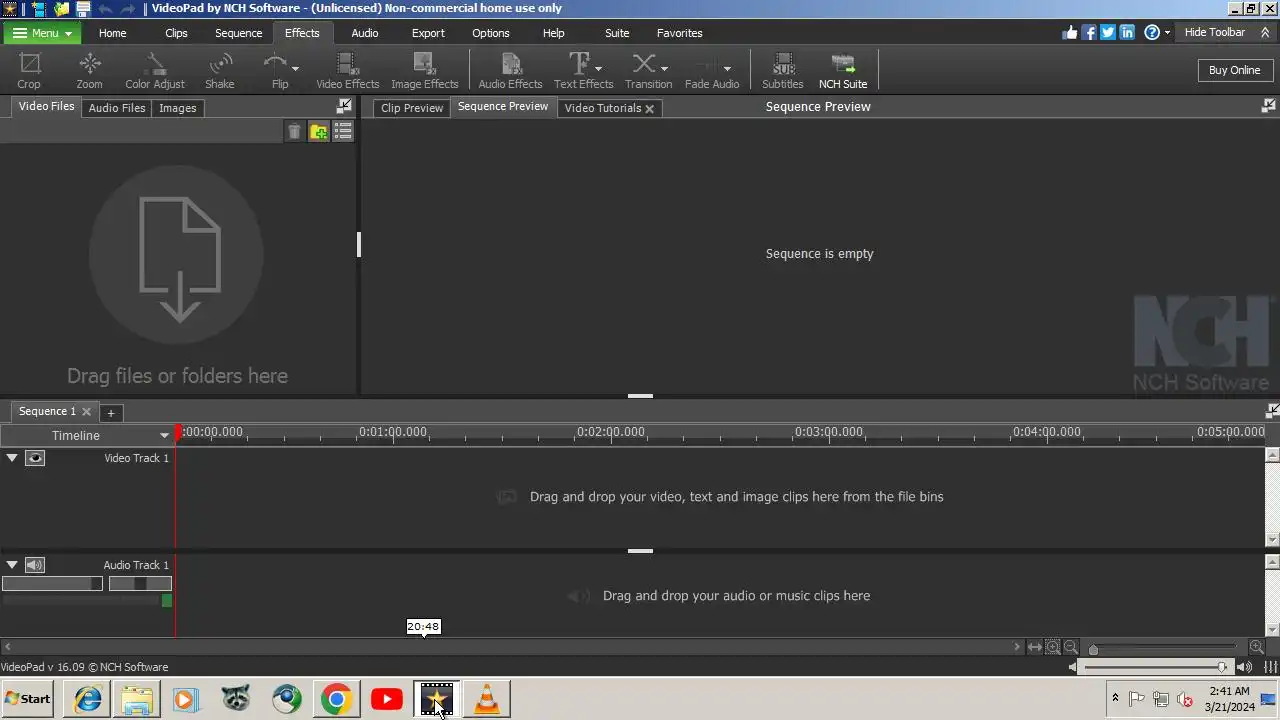Click the LinkedIn share icon
The height and width of the screenshot is (720, 1280).
coord(1127,32)
